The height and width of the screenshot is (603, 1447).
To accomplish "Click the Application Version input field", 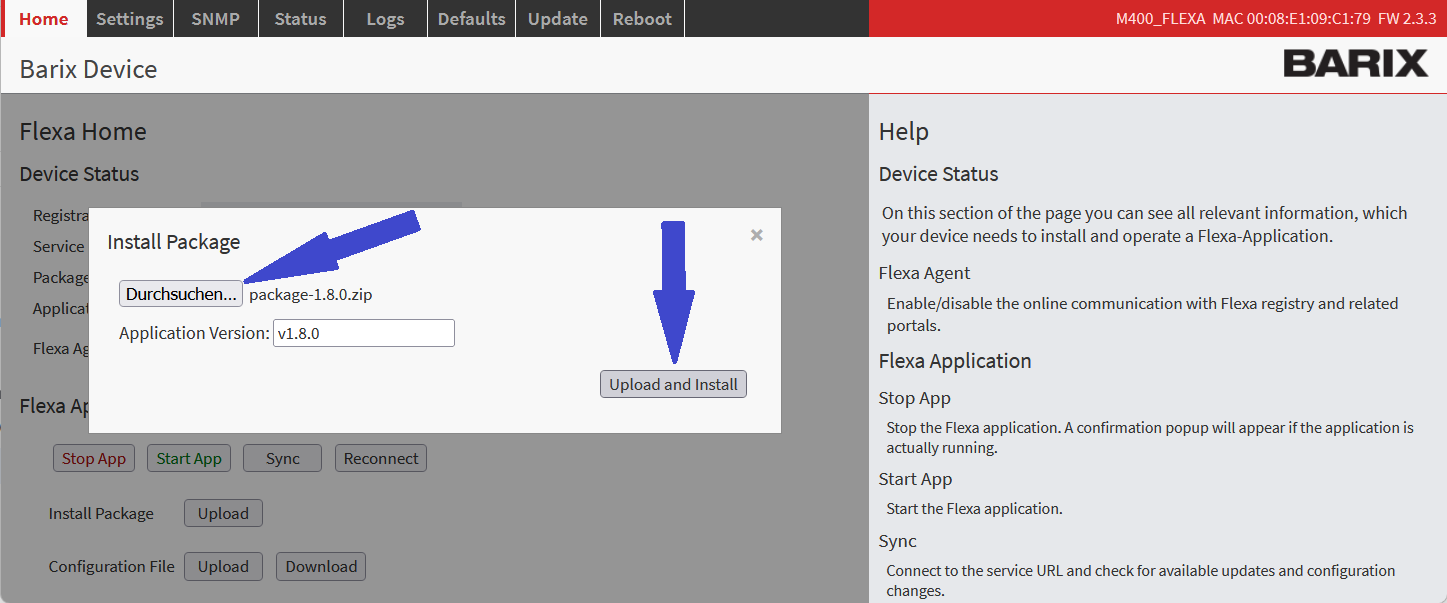I will pyautogui.click(x=364, y=333).
